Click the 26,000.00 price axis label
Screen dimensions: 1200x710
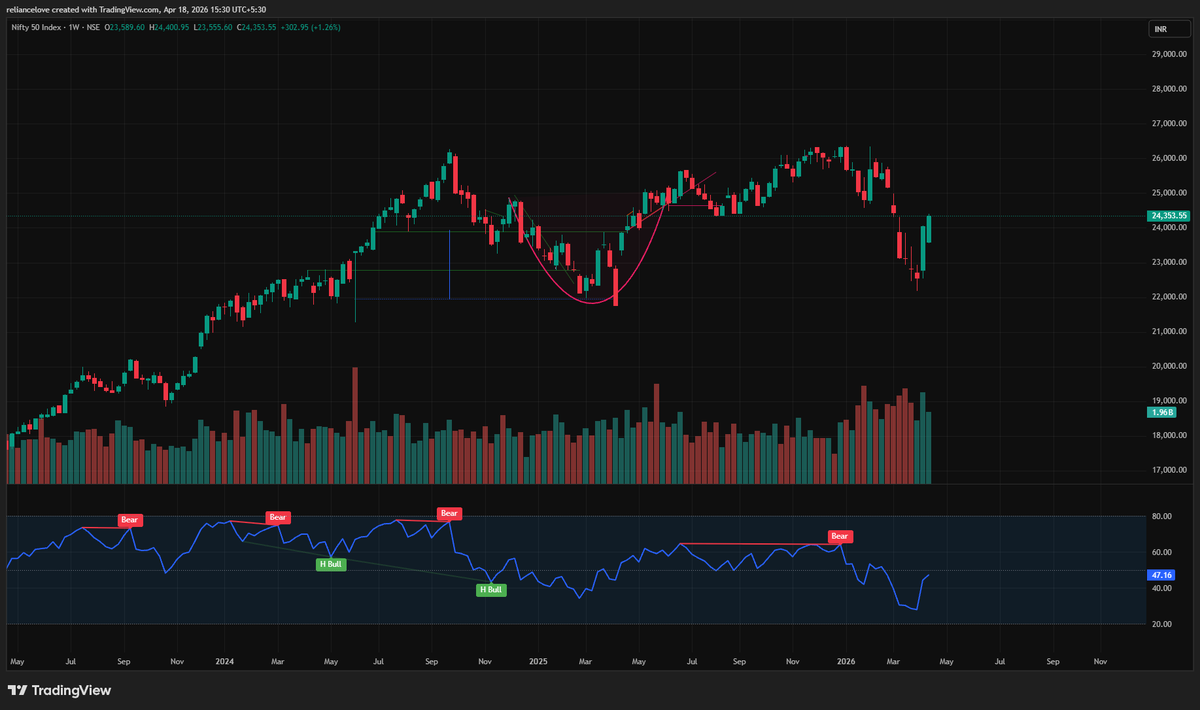pyautogui.click(x=1168, y=159)
